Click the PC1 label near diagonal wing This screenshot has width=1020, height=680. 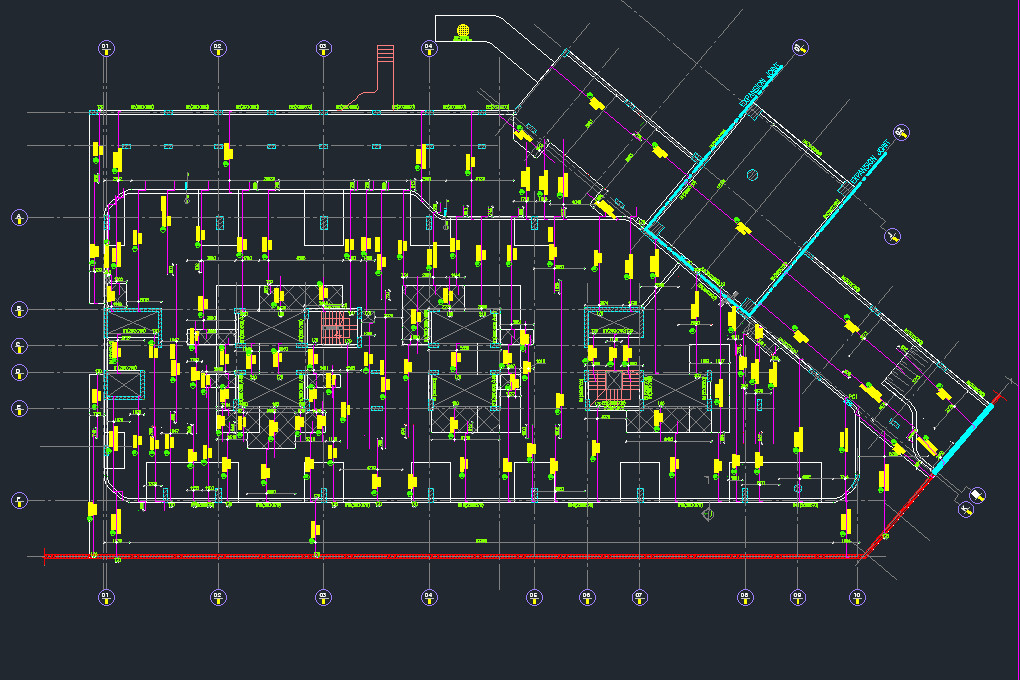853,396
